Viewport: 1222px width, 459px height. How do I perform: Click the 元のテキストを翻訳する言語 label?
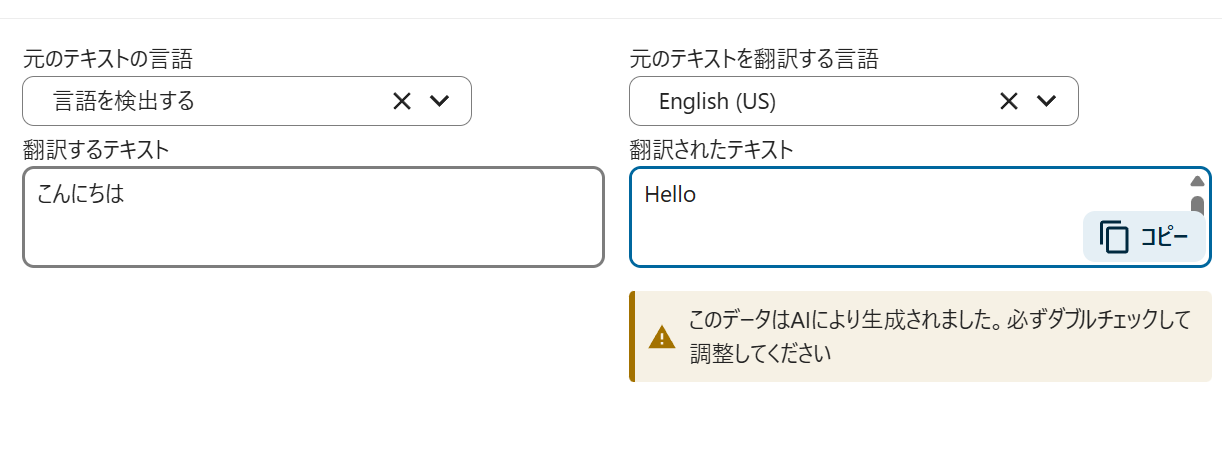tap(754, 59)
